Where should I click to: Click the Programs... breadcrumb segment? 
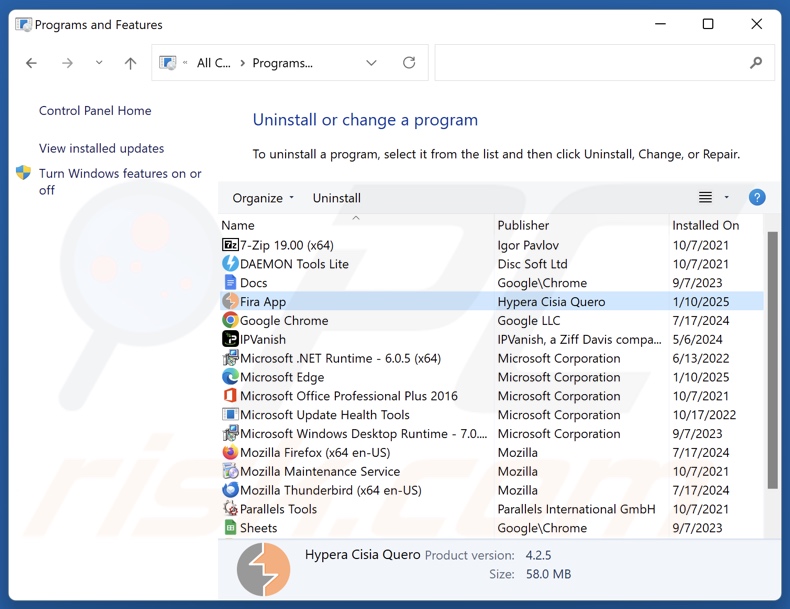click(x=283, y=63)
